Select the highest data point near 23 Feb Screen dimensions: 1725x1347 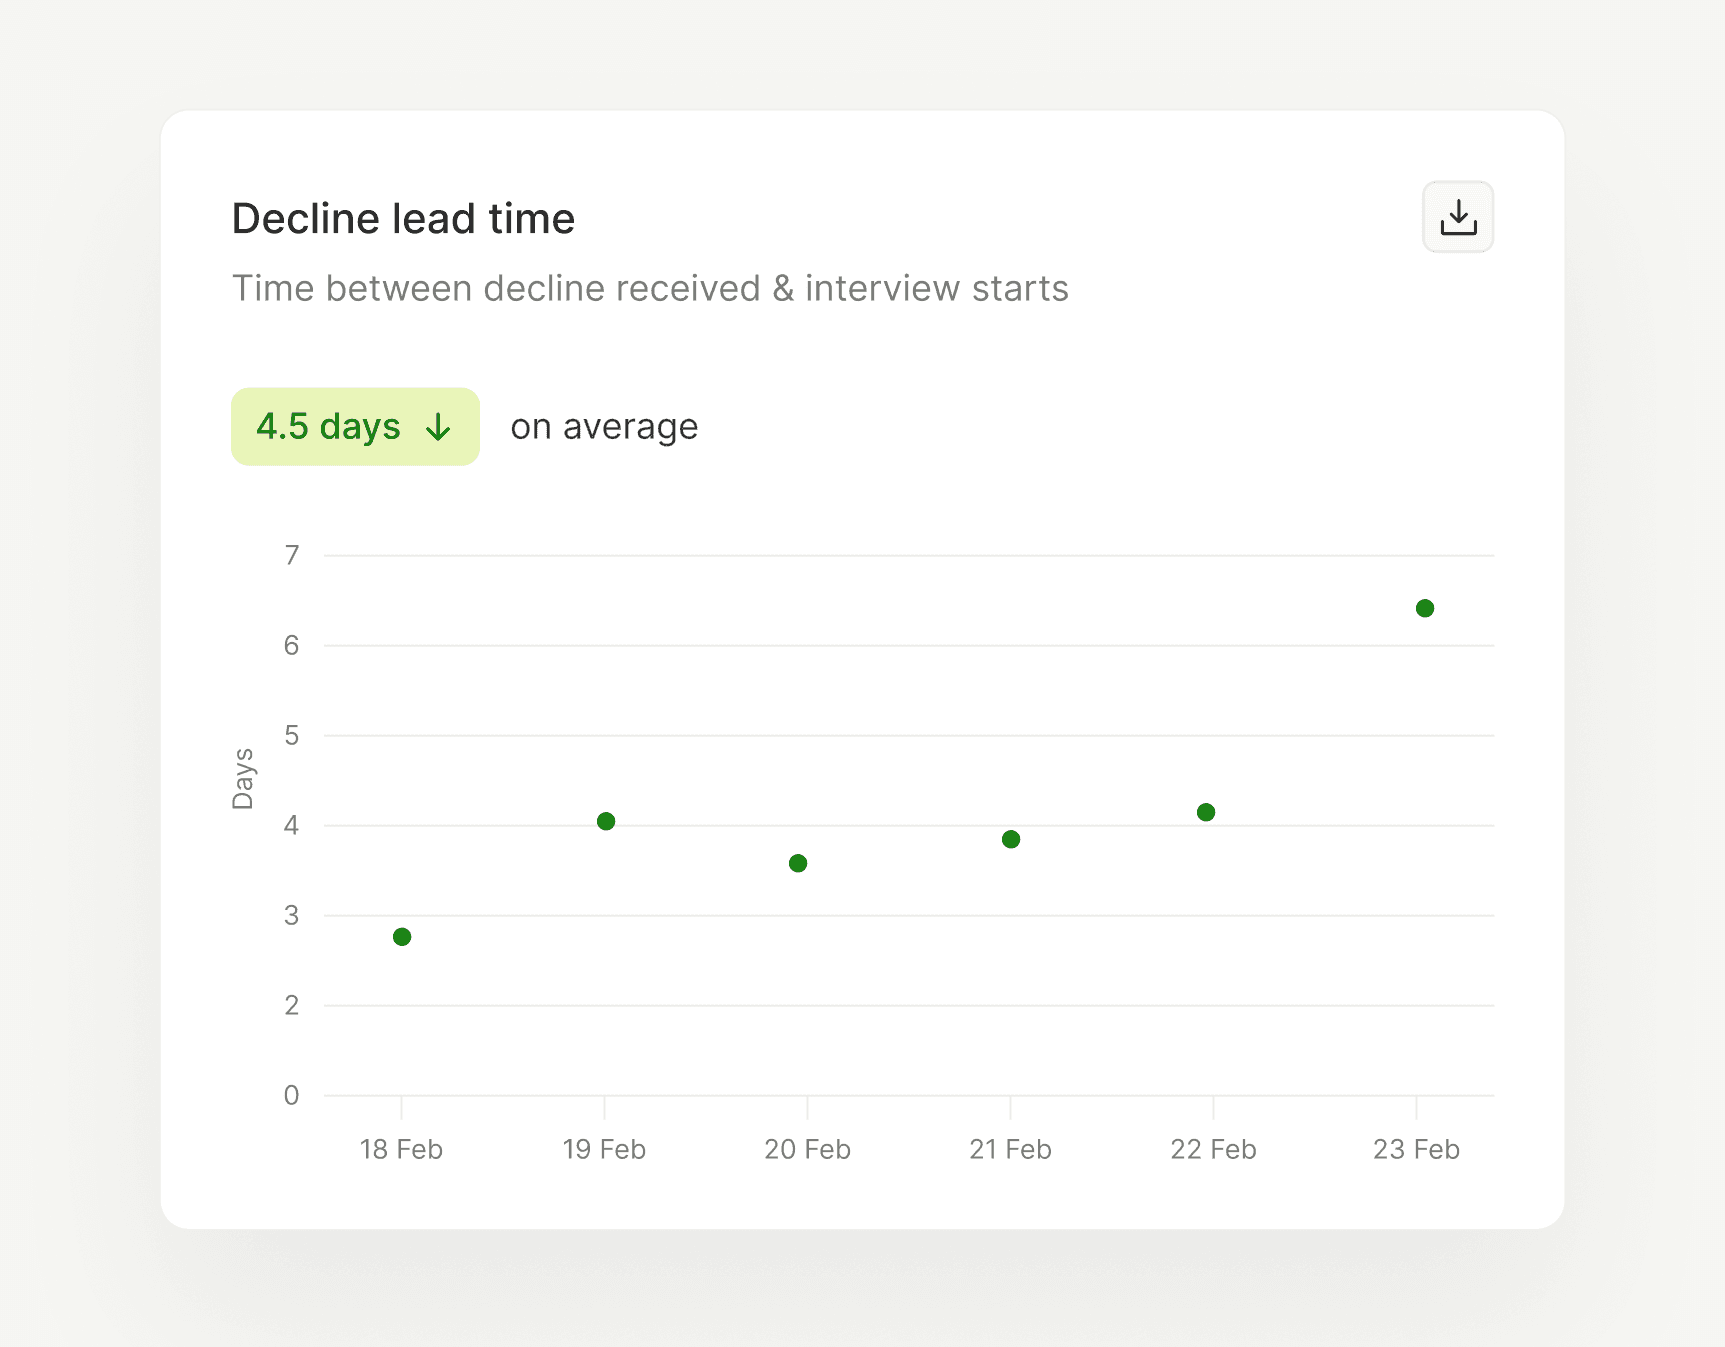(1425, 608)
